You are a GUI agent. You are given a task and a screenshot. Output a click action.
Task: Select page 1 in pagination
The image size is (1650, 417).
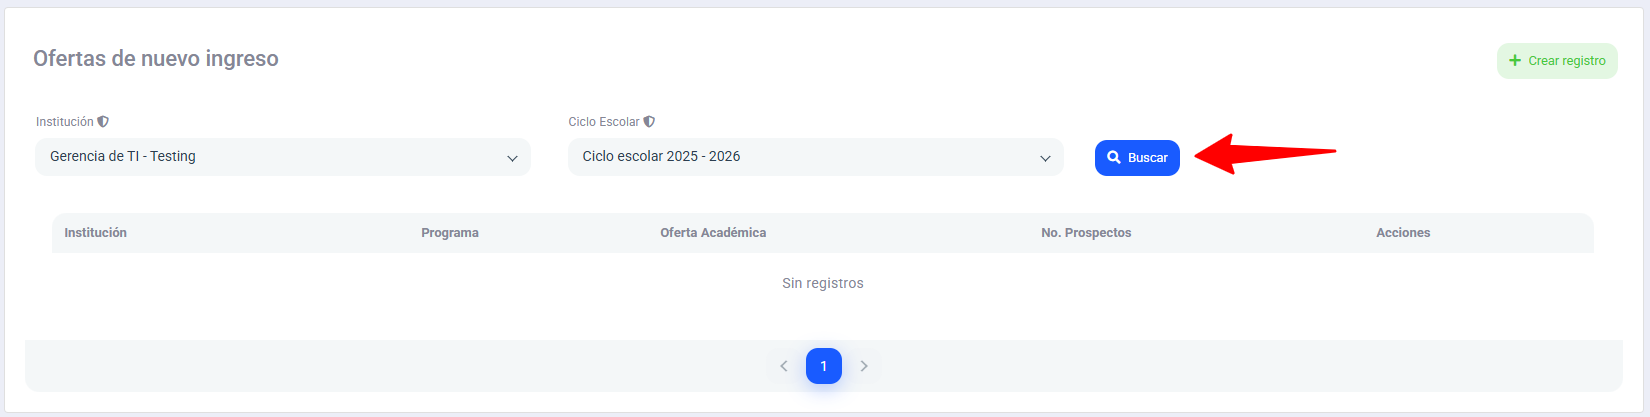pyautogui.click(x=824, y=366)
